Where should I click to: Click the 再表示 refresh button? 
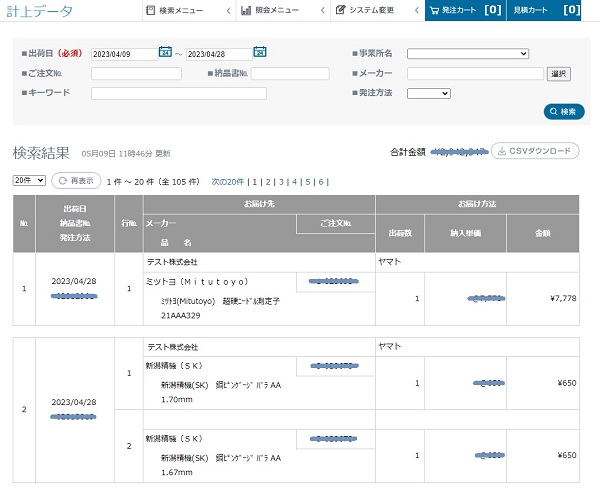pyautogui.click(x=77, y=181)
